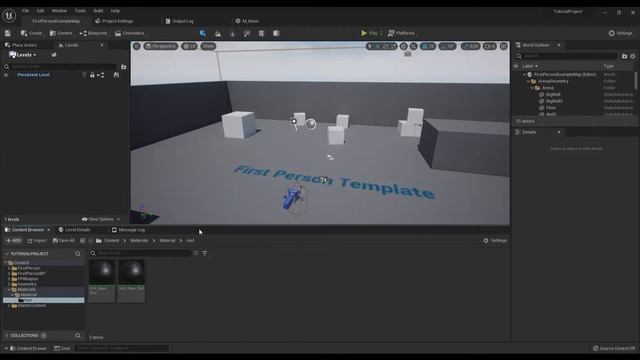The image size is (640, 360).
Task: Click the Save All button
Action: 64,241
